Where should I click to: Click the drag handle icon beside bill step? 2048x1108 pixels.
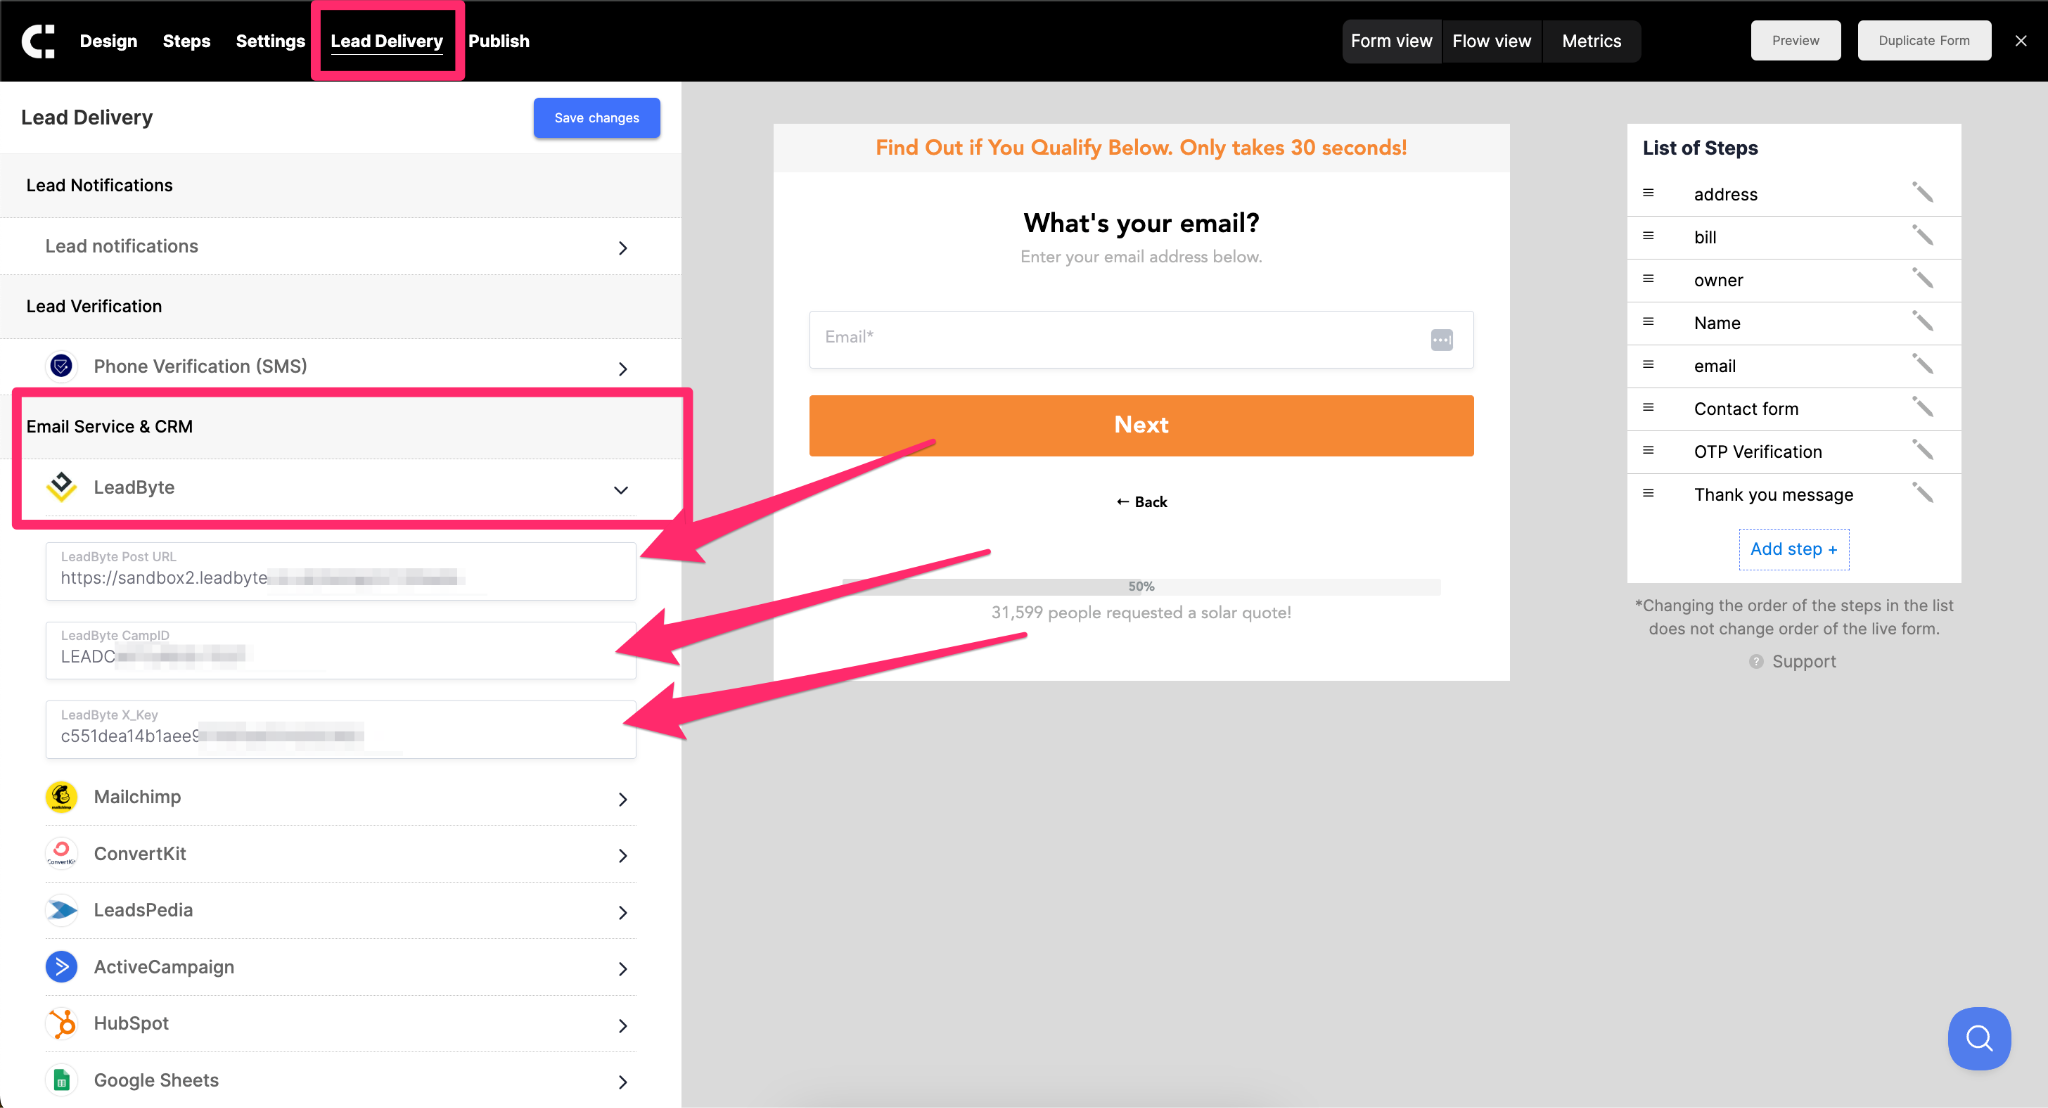(x=1648, y=236)
